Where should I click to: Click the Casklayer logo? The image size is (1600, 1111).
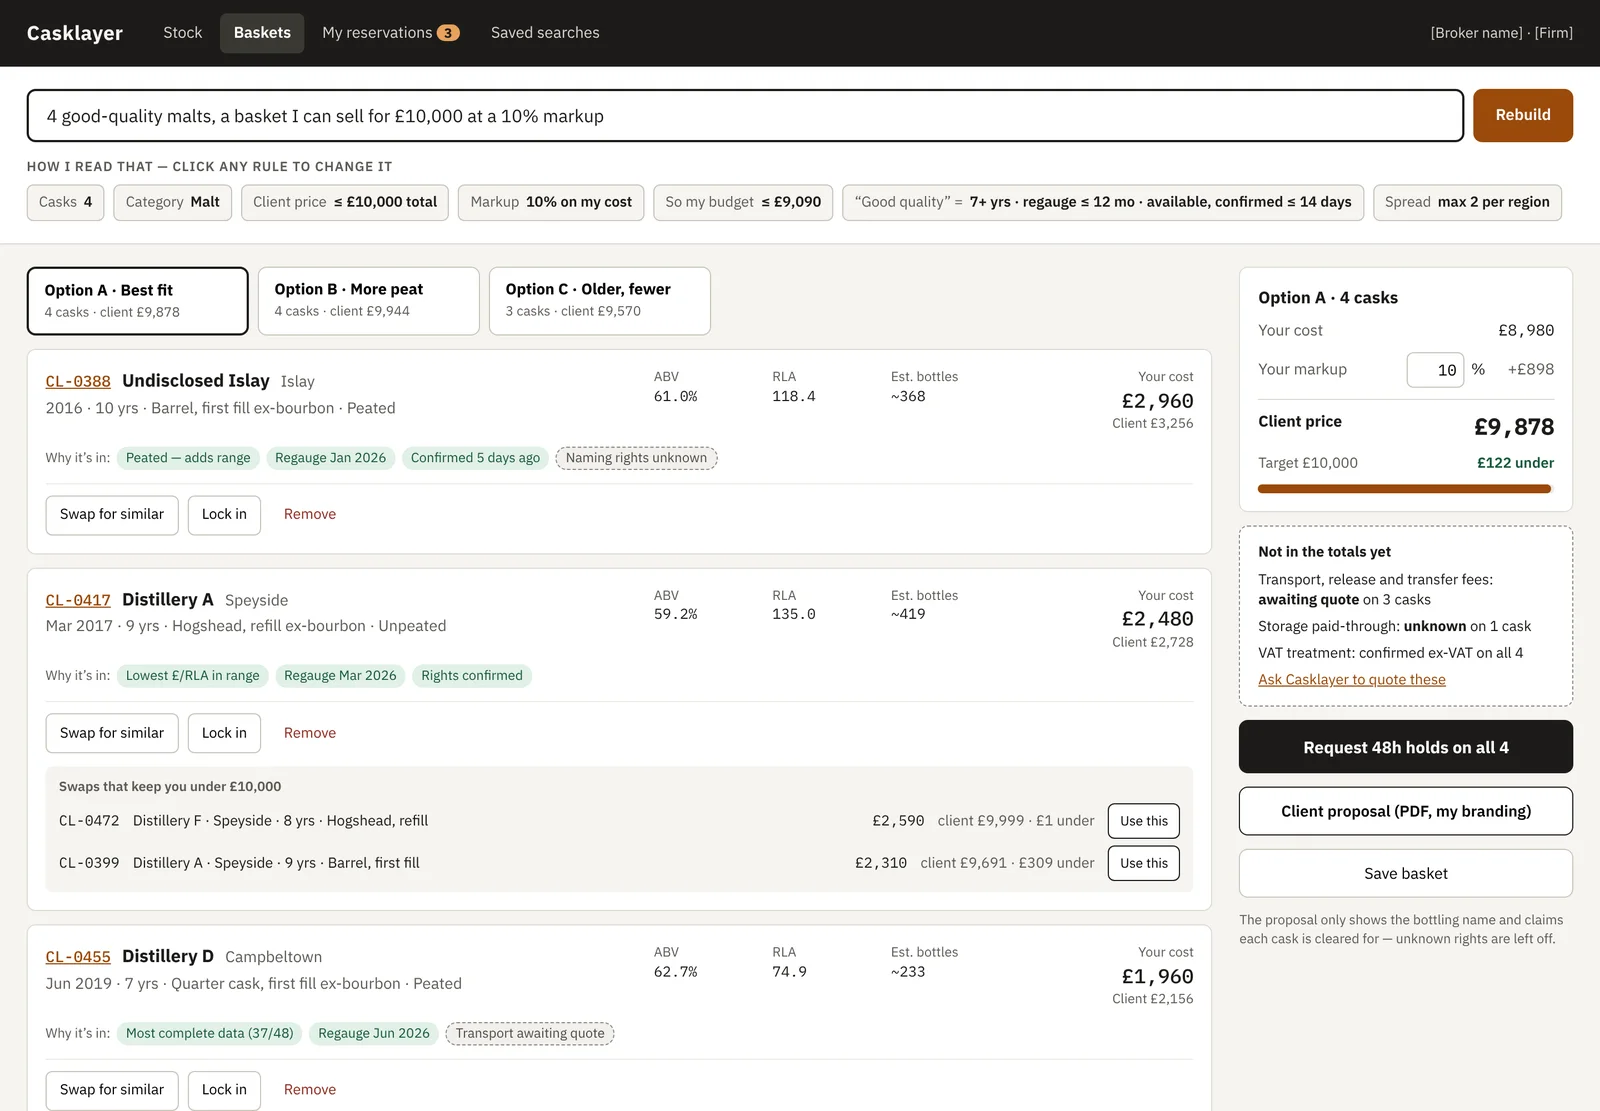pos(75,33)
